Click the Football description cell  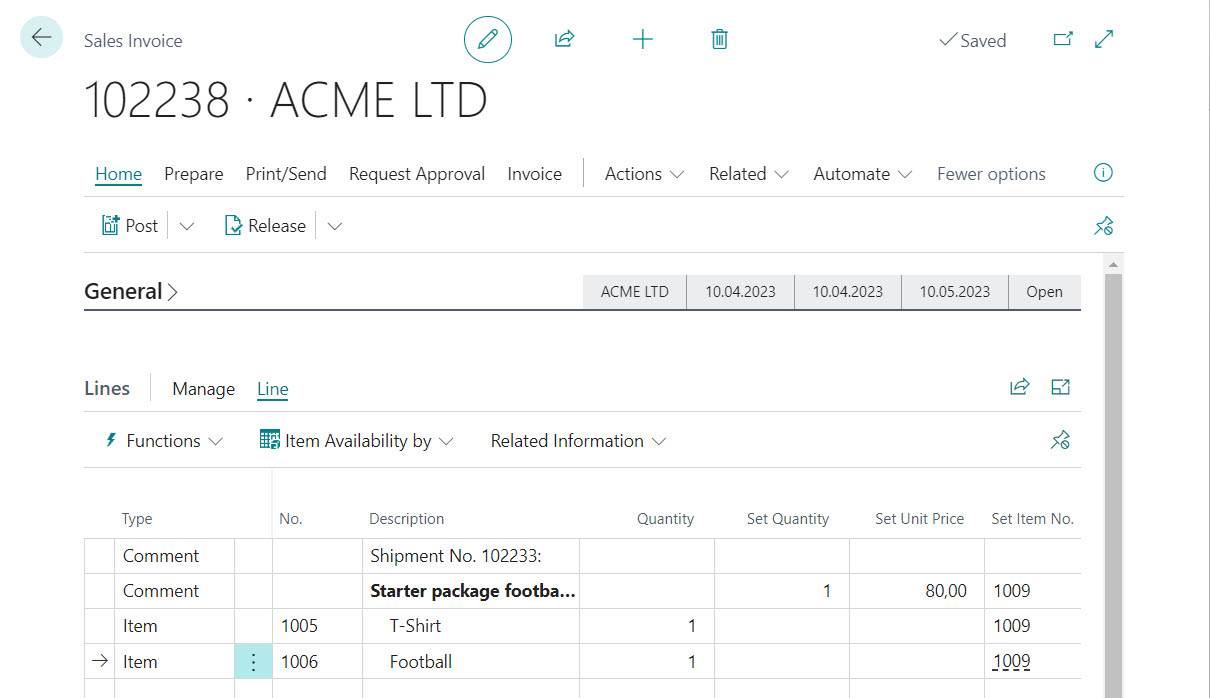tap(471, 661)
